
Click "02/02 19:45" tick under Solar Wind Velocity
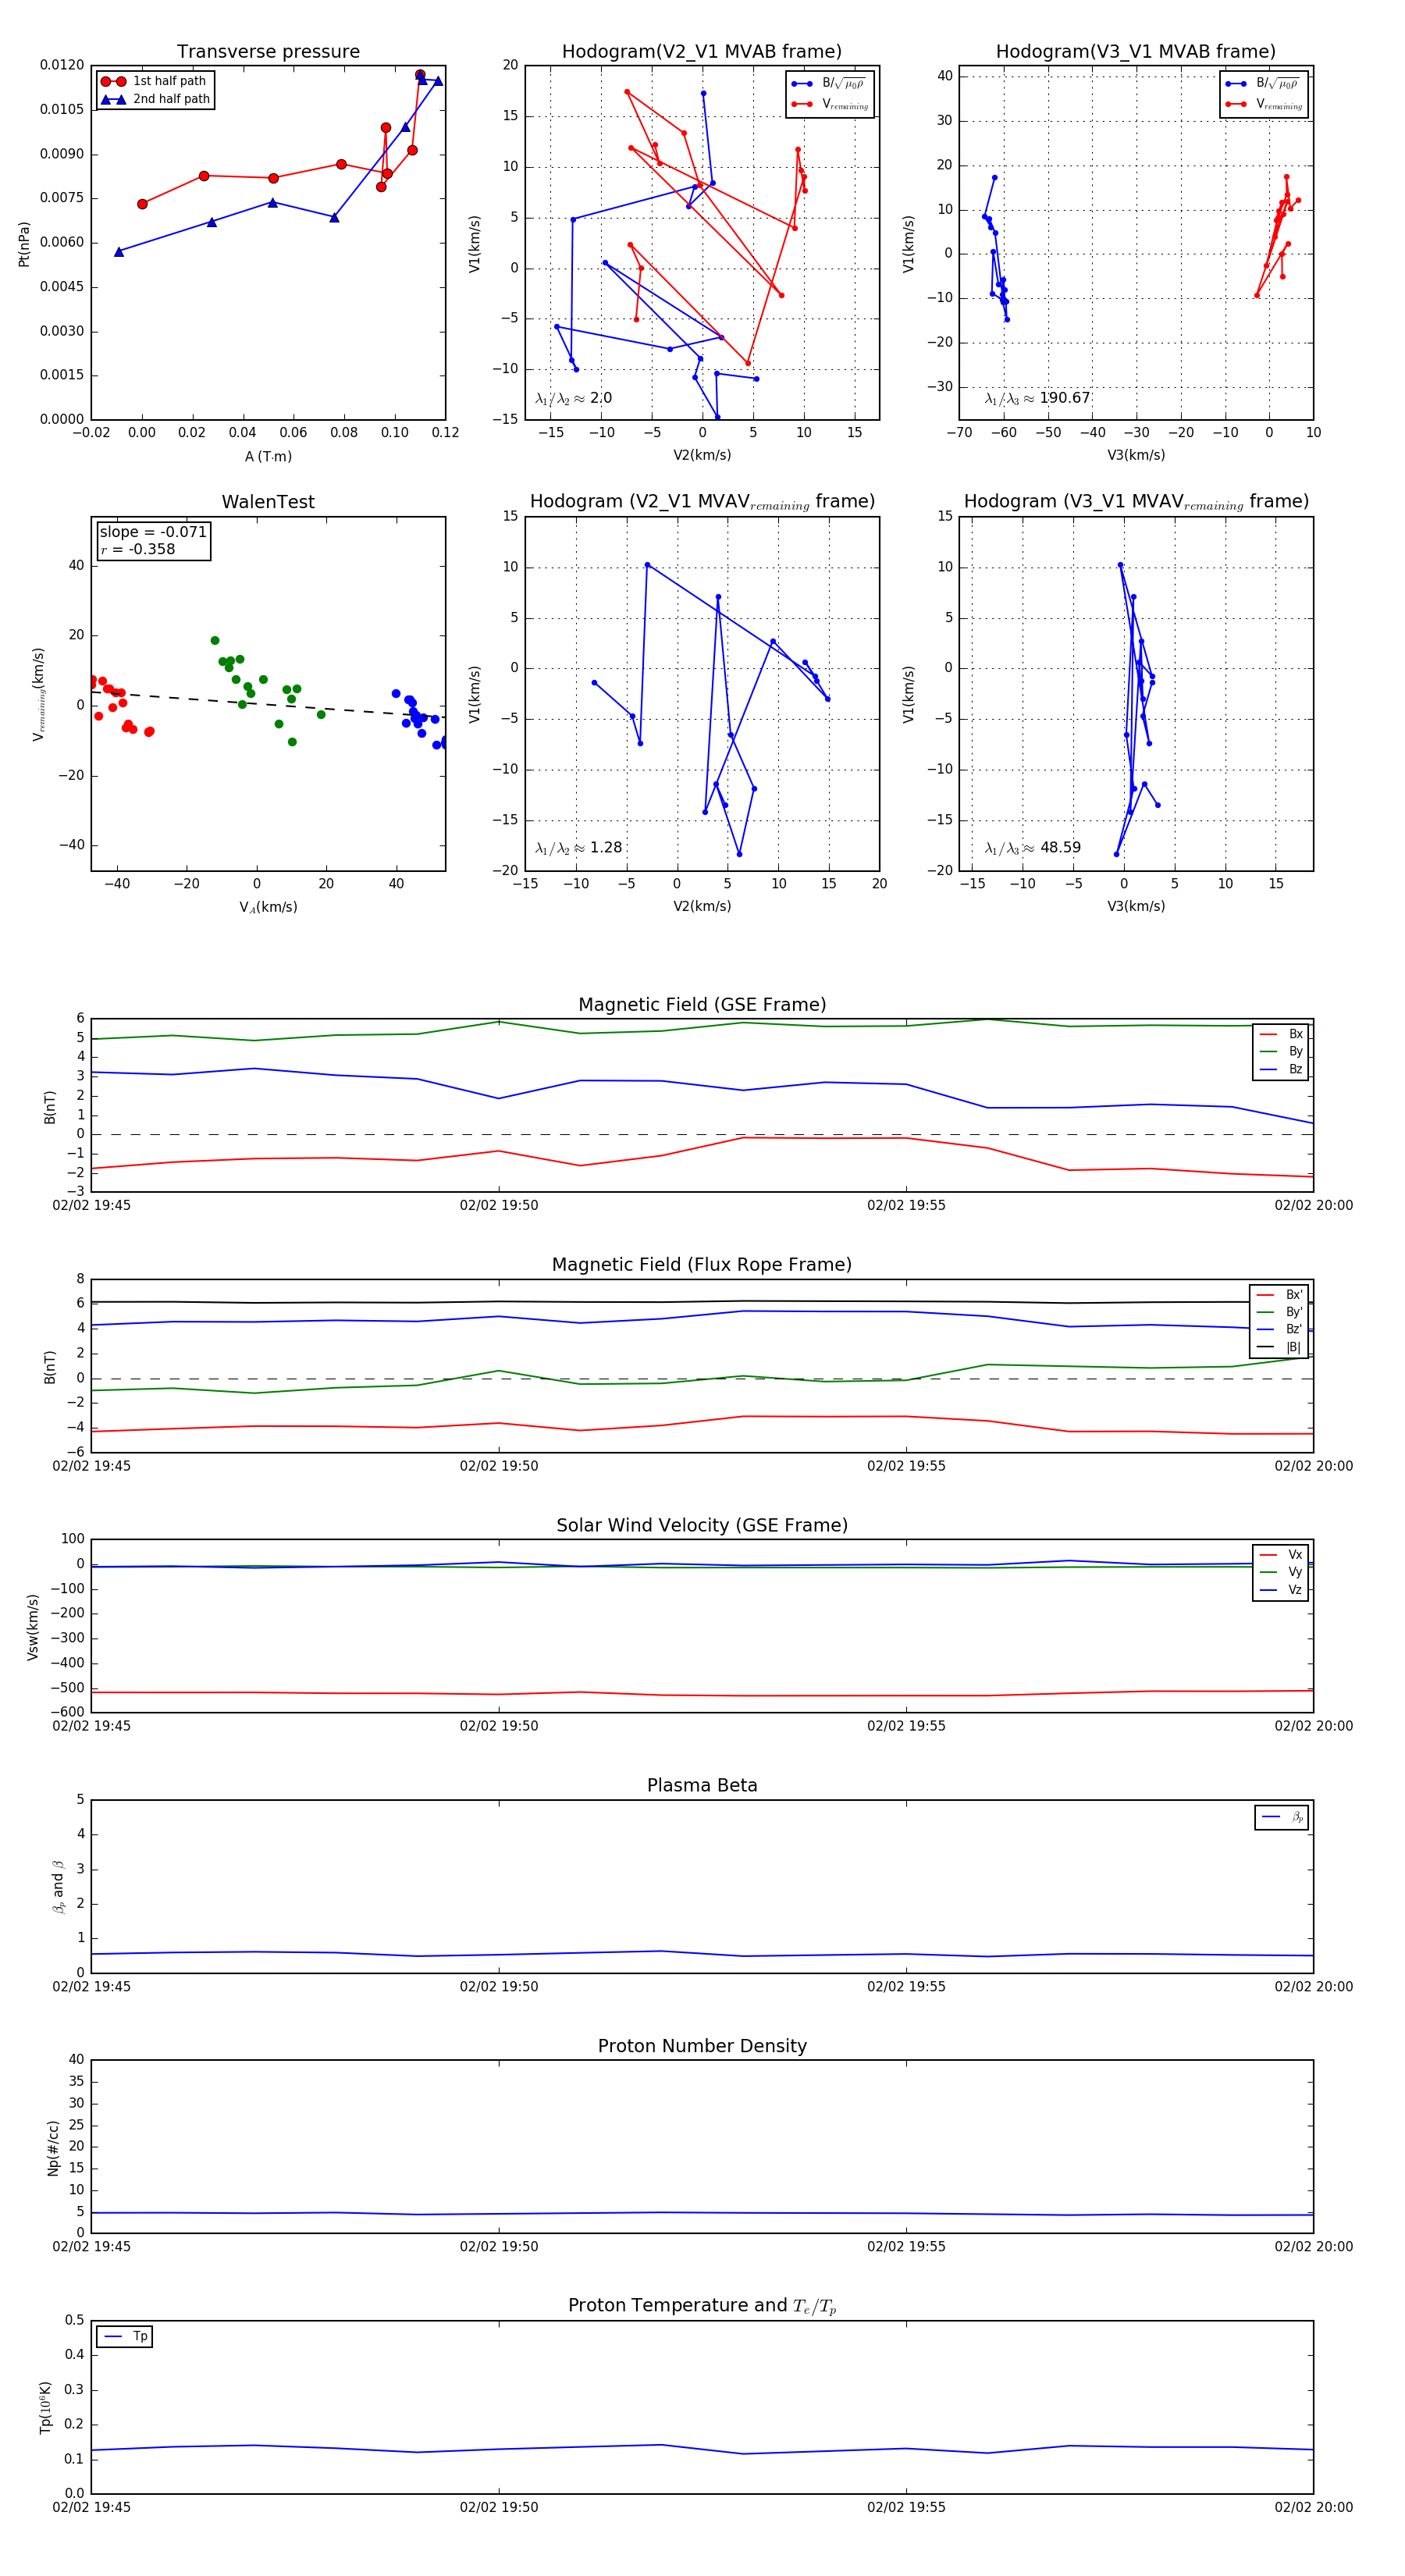click(91, 1726)
